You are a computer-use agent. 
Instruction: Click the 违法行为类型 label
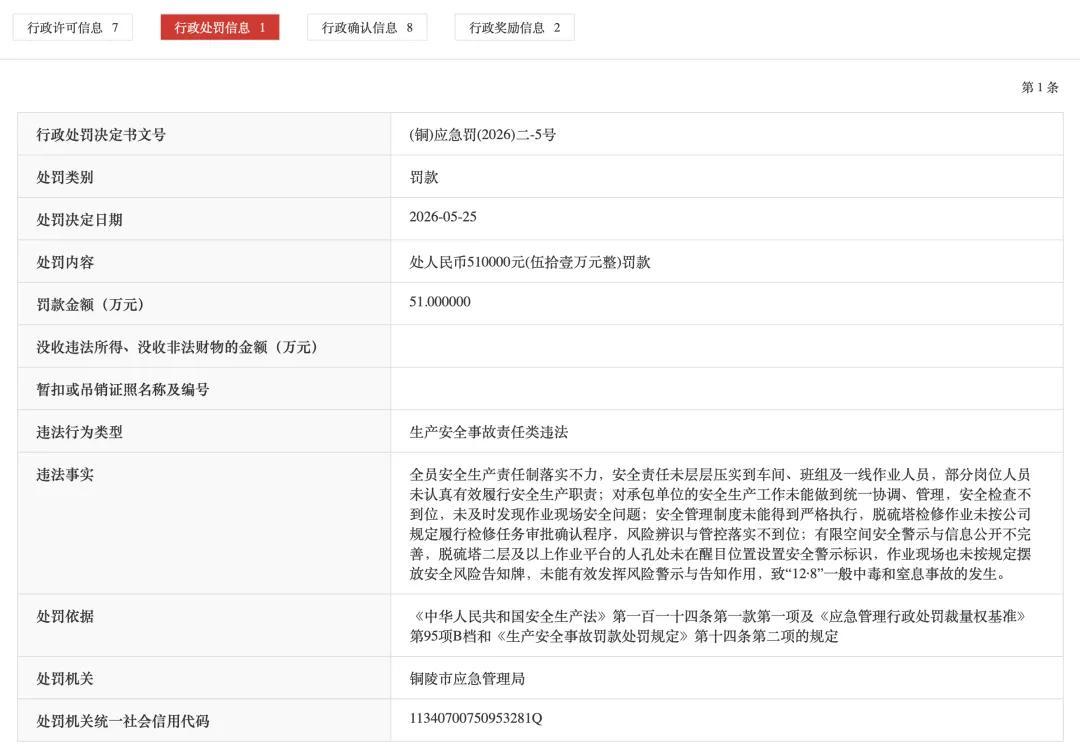[x=79, y=433]
